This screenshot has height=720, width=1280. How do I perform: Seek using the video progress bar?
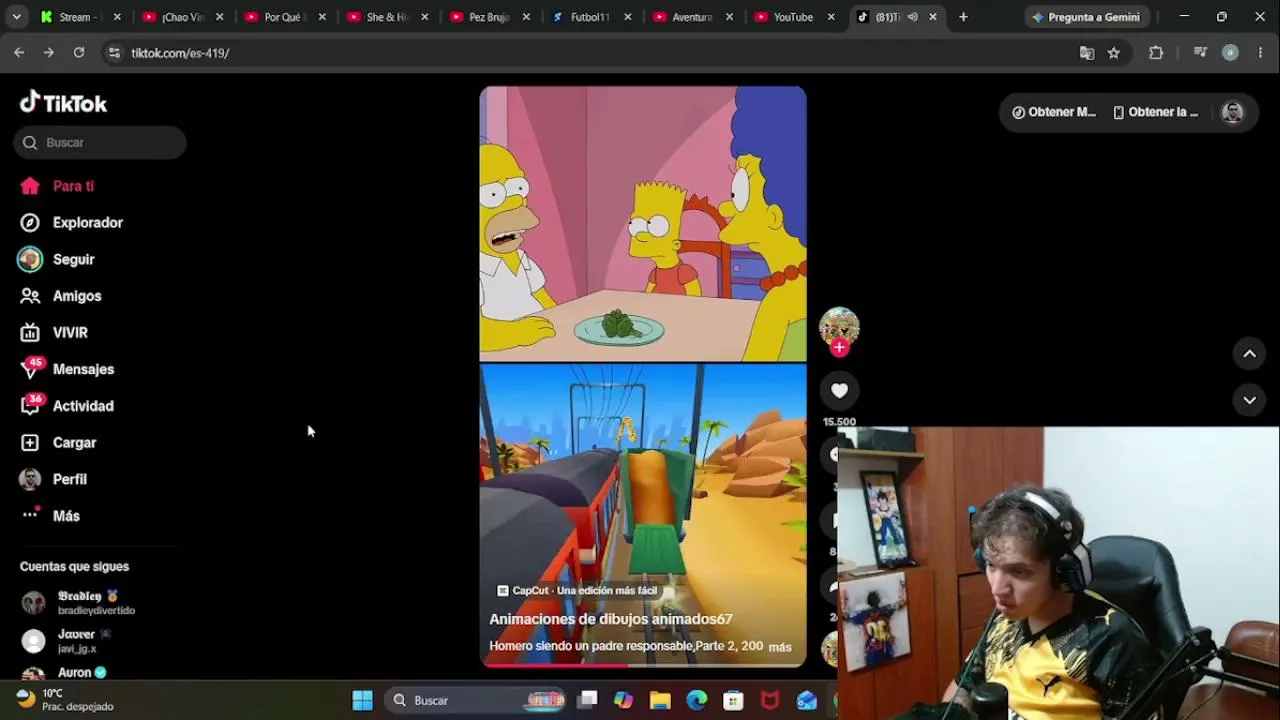(643, 665)
